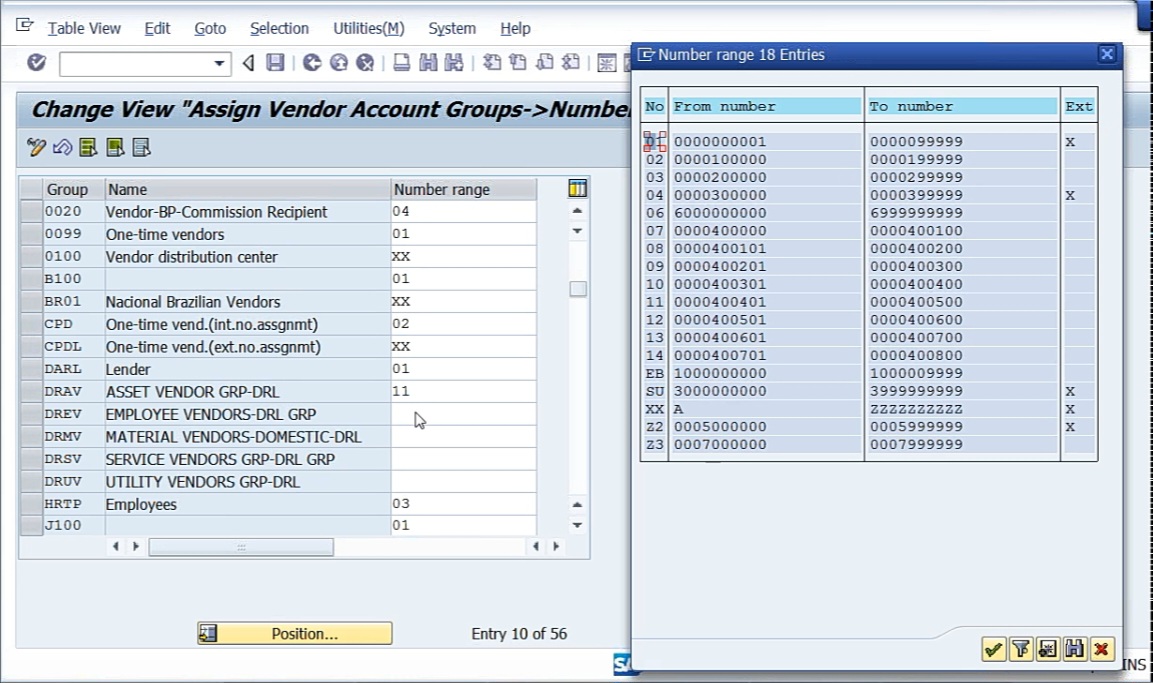Image resolution: width=1153 pixels, height=683 pixels.
Task: Click the Group column header
Action: coord(74,190)
